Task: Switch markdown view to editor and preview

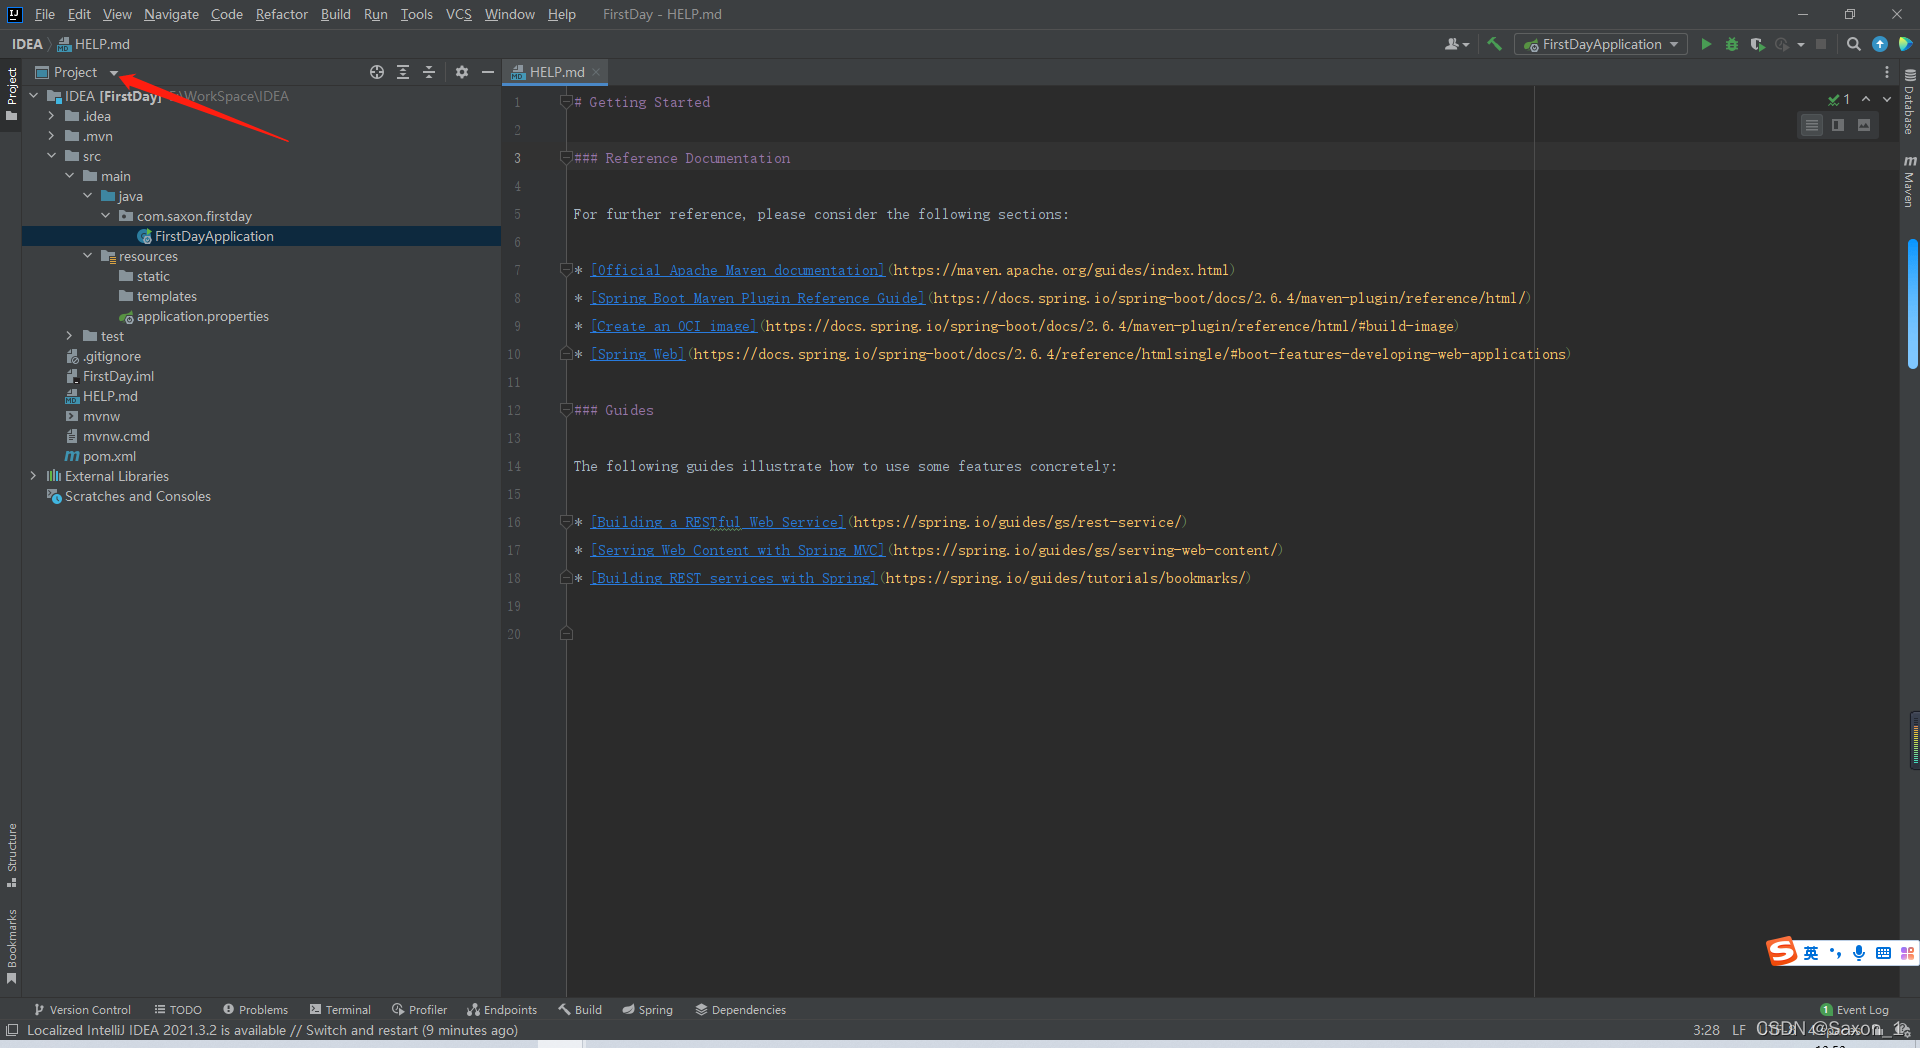Action: tap(1838, 125)
